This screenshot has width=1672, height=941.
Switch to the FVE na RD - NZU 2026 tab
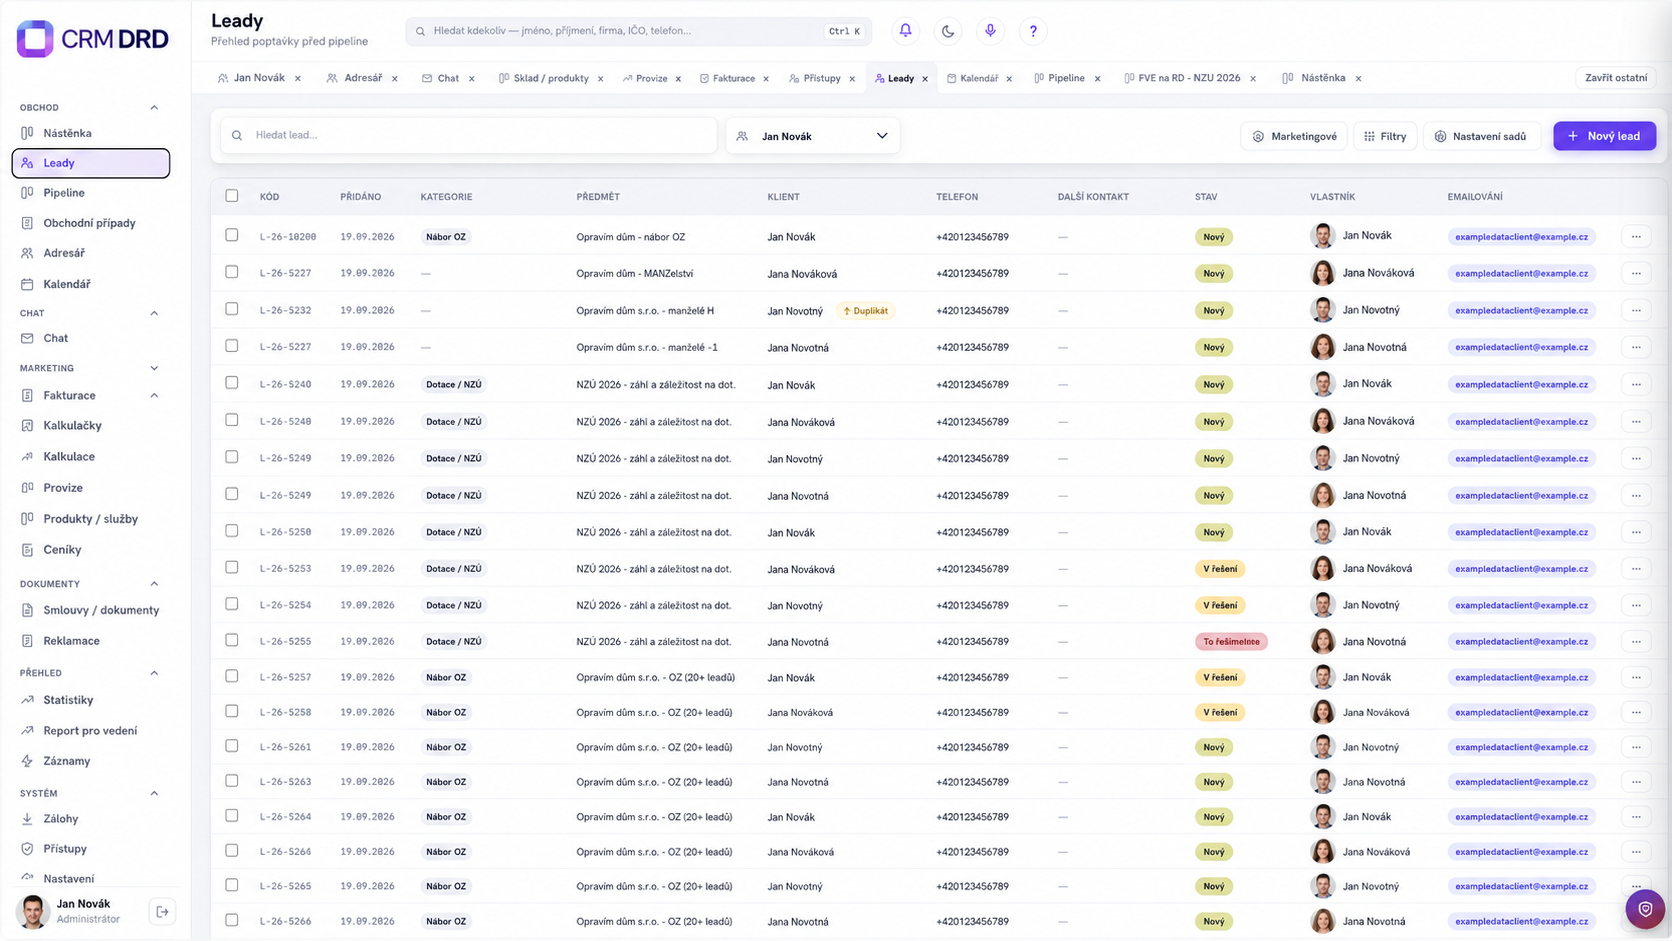point(1189,78)
